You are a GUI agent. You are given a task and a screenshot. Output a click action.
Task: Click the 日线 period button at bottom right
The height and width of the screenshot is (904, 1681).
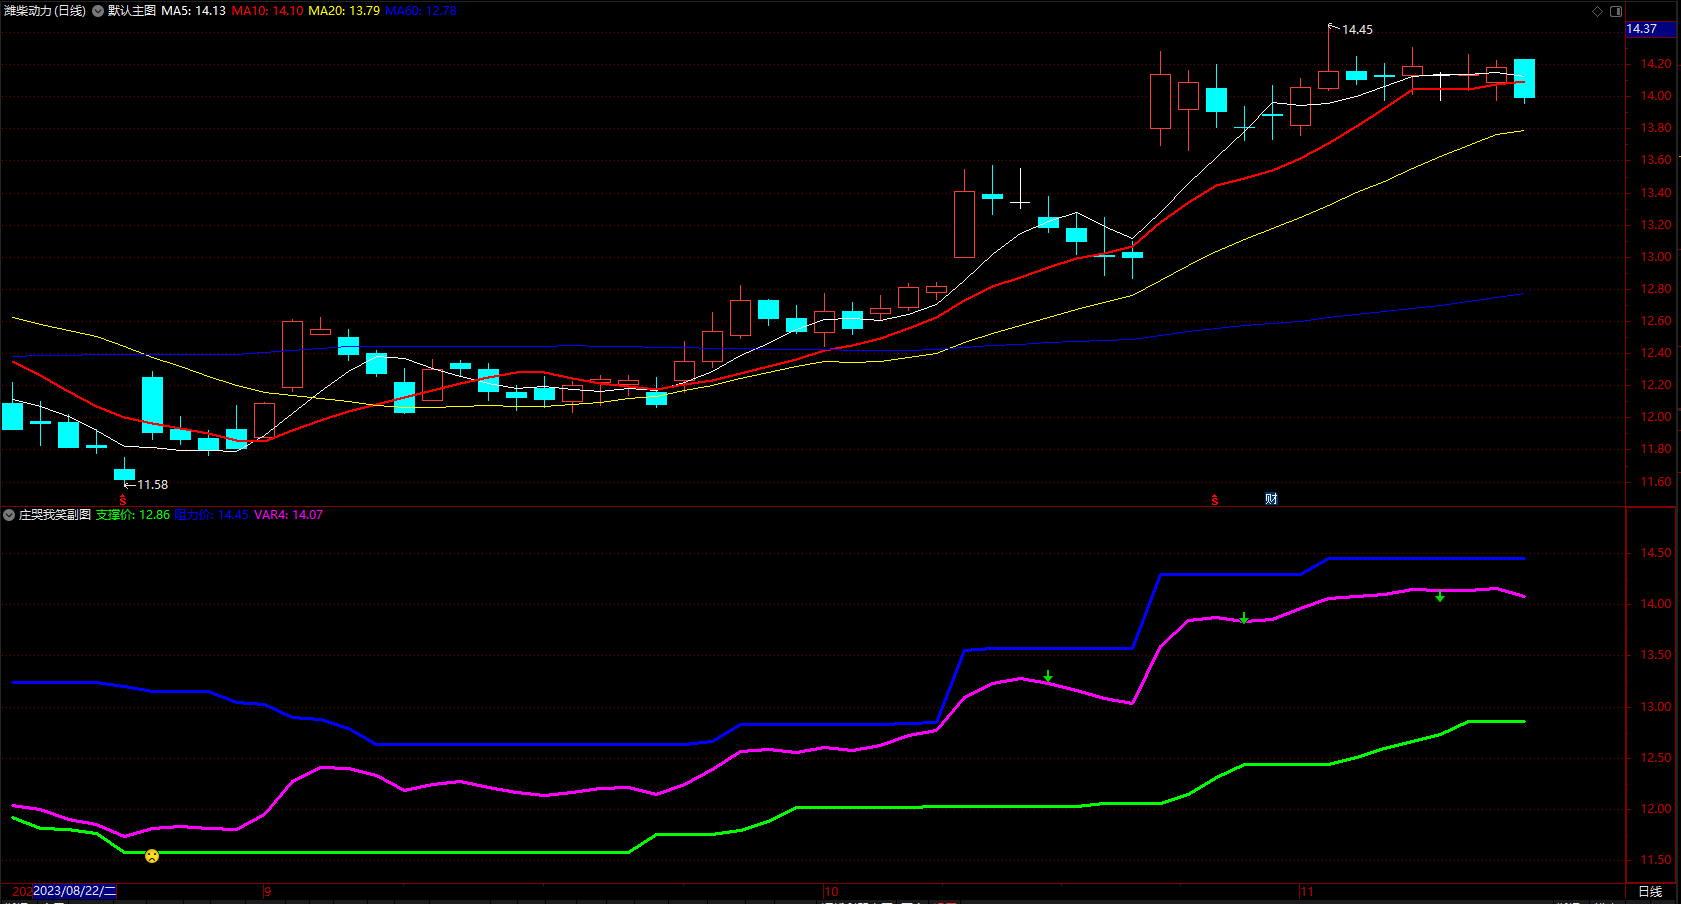pos(1650,891)
